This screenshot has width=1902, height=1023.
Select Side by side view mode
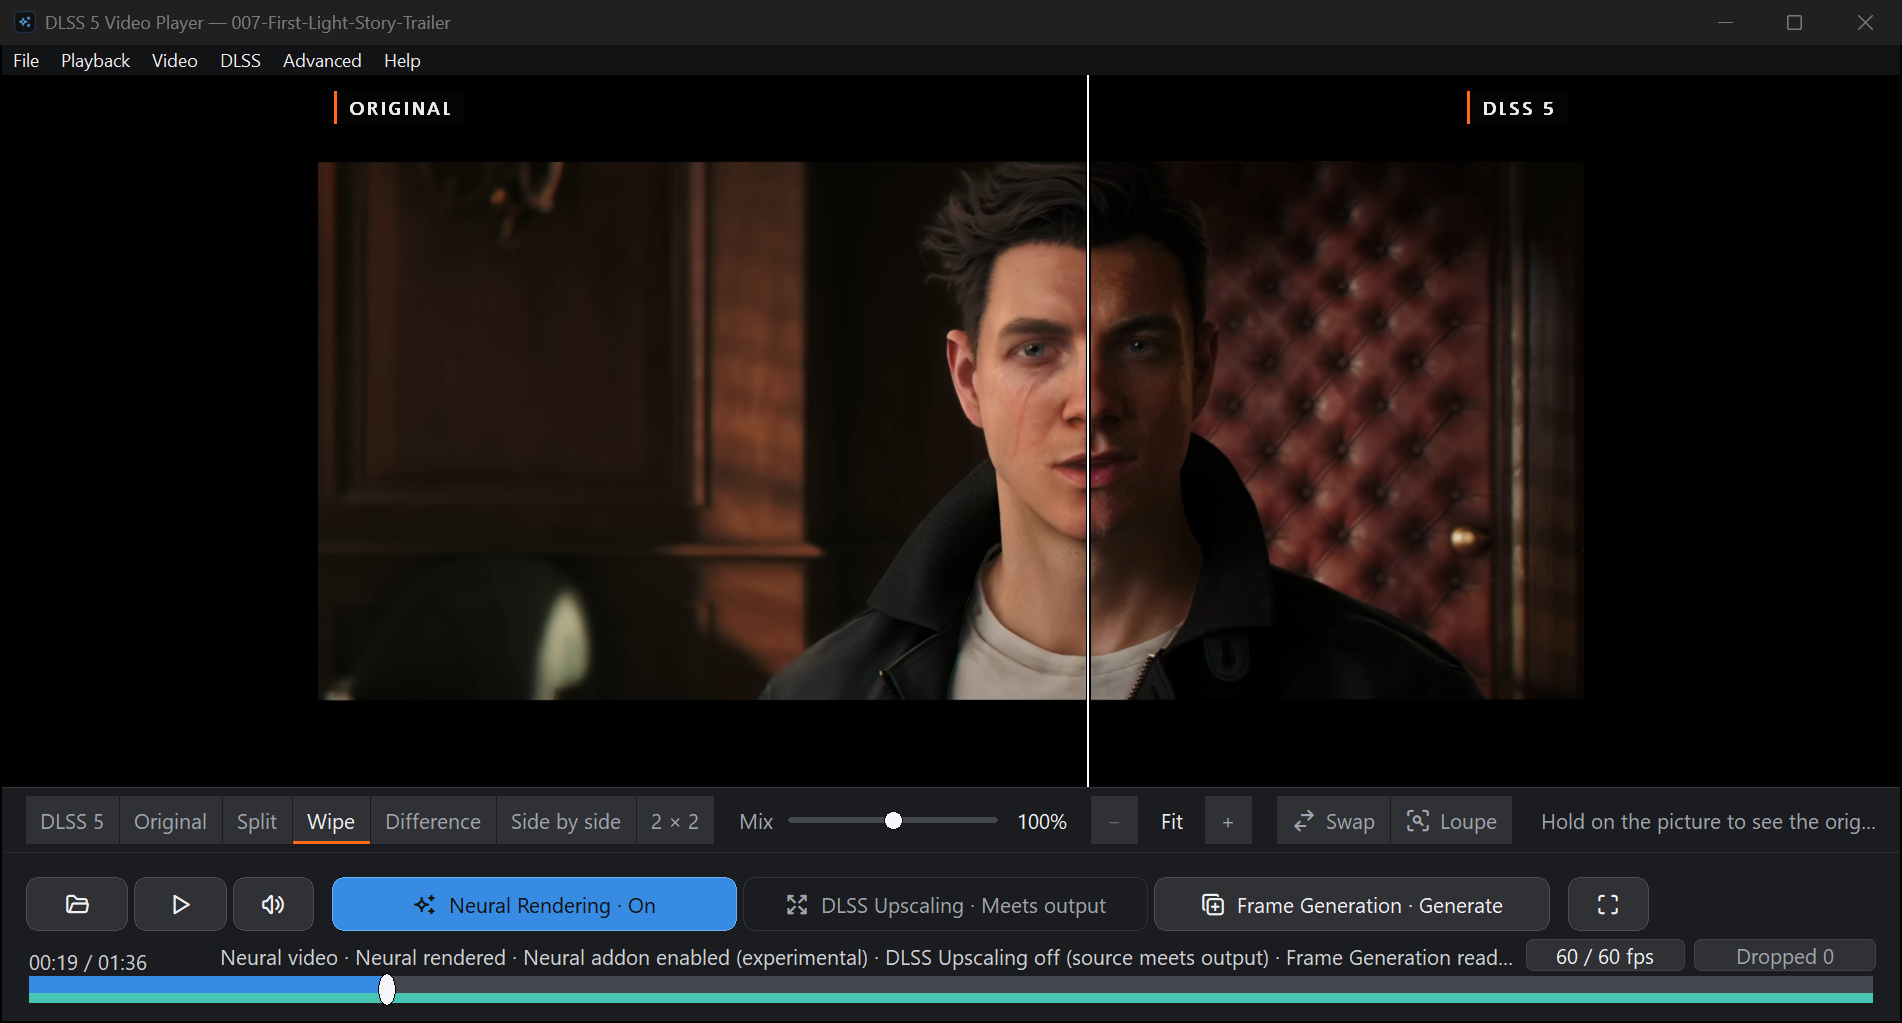pos(566,821)
